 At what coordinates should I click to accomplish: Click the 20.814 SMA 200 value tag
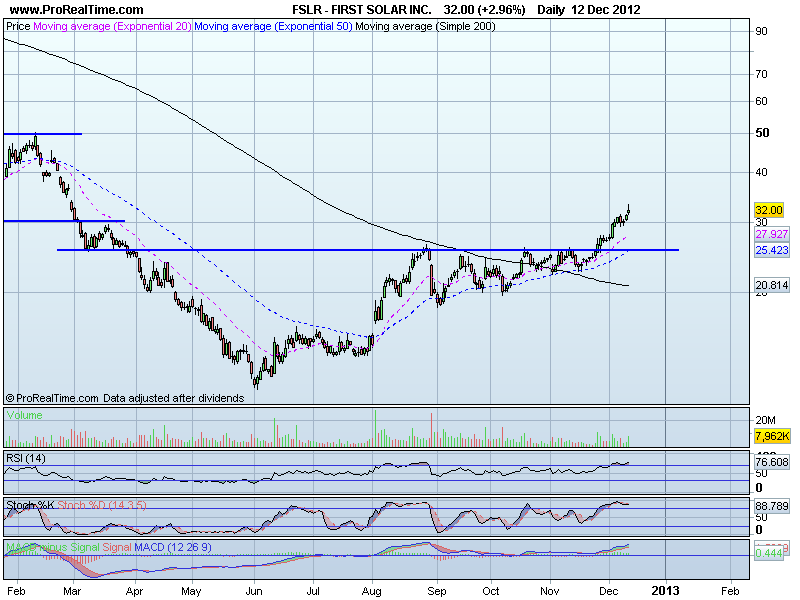point(771,285)
